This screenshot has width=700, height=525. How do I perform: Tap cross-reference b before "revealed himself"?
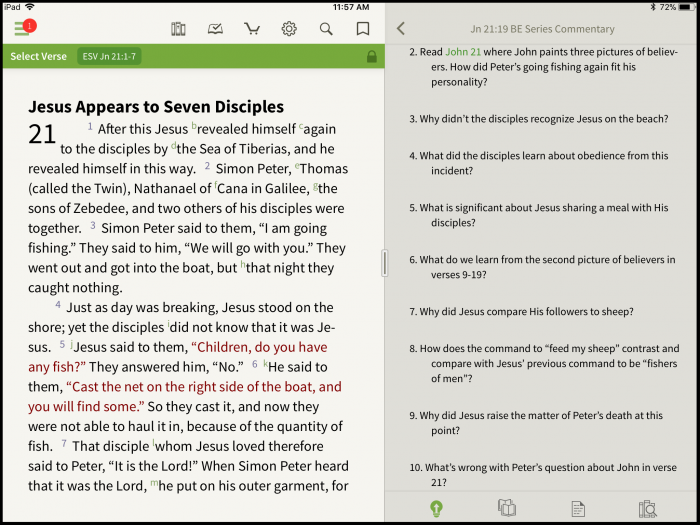tap(194, 125)
